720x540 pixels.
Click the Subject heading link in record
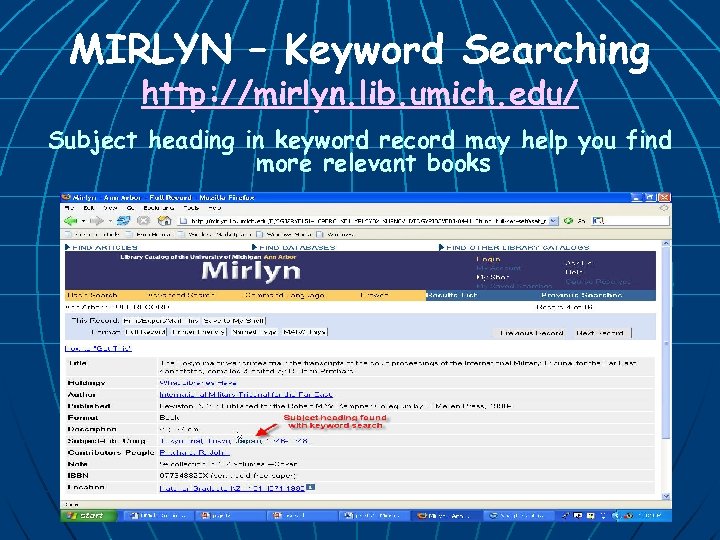(x=234, y=441)
